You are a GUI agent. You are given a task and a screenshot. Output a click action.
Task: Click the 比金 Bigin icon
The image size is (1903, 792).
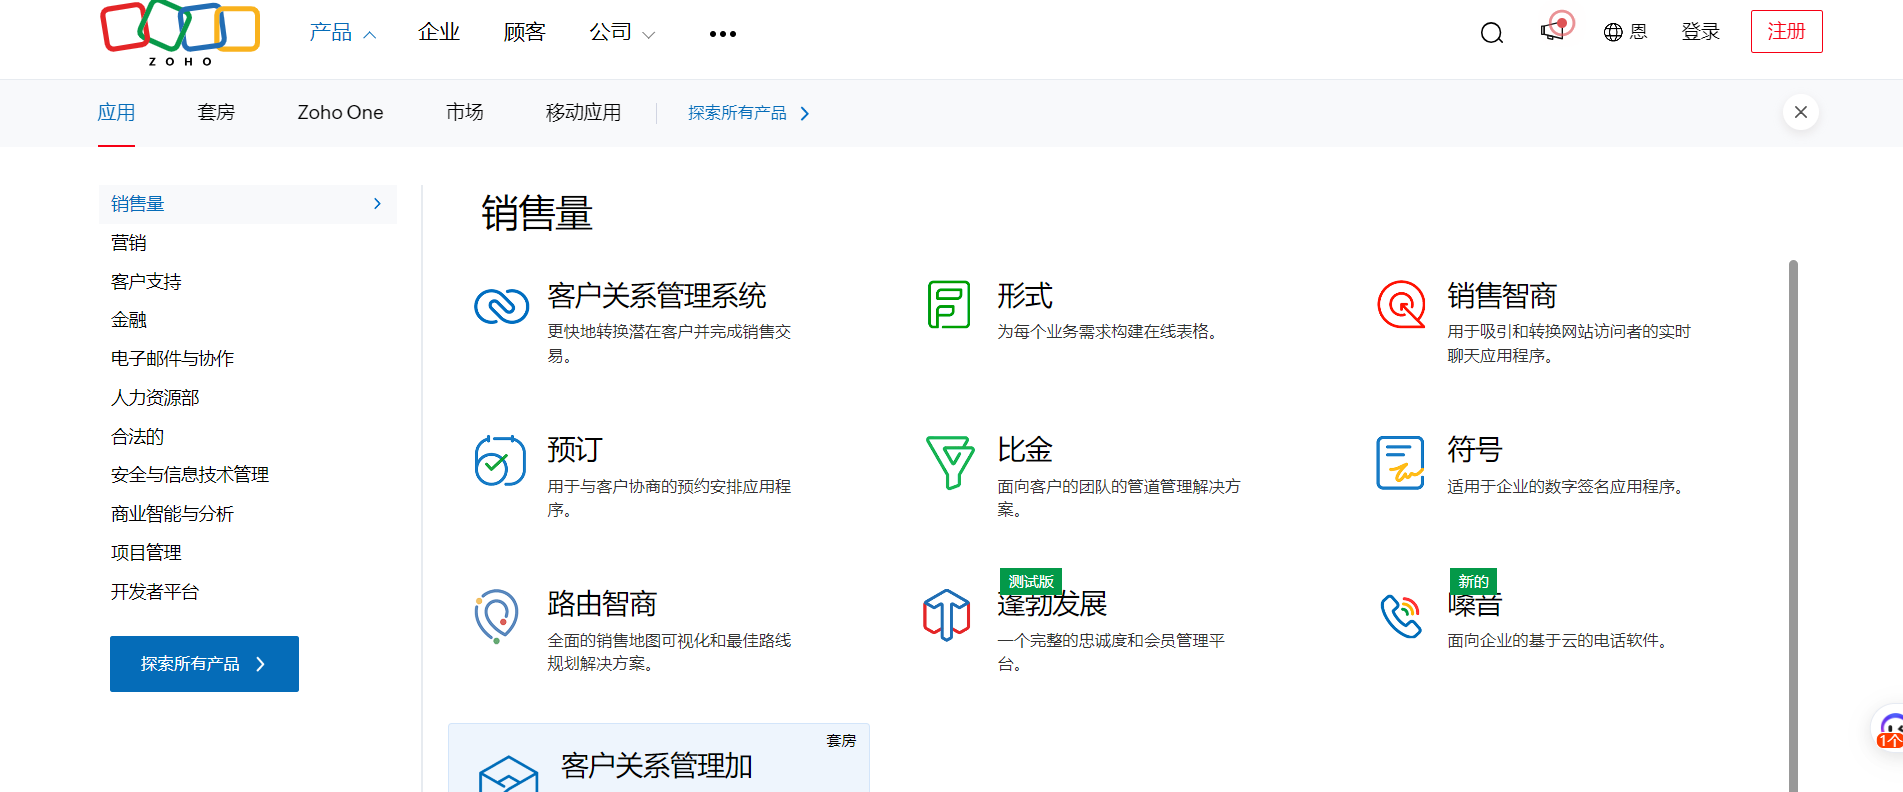(x=950, y=461)
